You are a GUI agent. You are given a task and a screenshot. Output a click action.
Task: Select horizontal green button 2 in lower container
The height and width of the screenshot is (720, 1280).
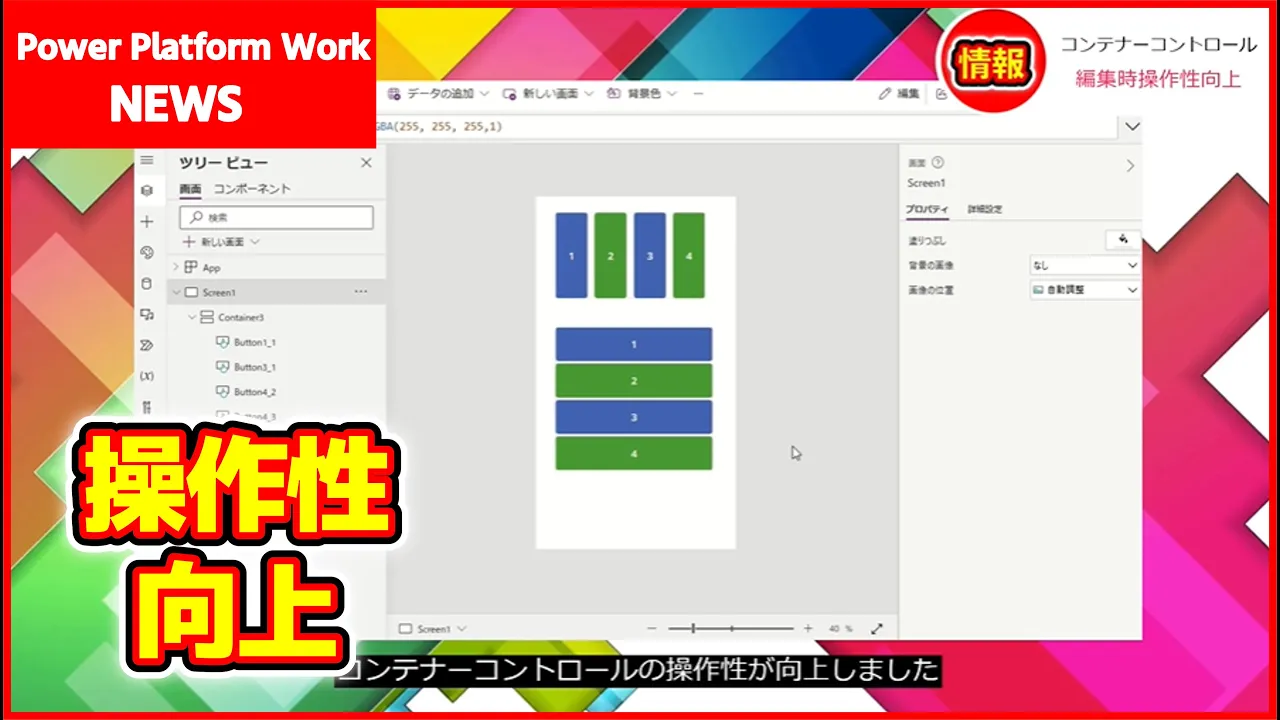point(634,381)
